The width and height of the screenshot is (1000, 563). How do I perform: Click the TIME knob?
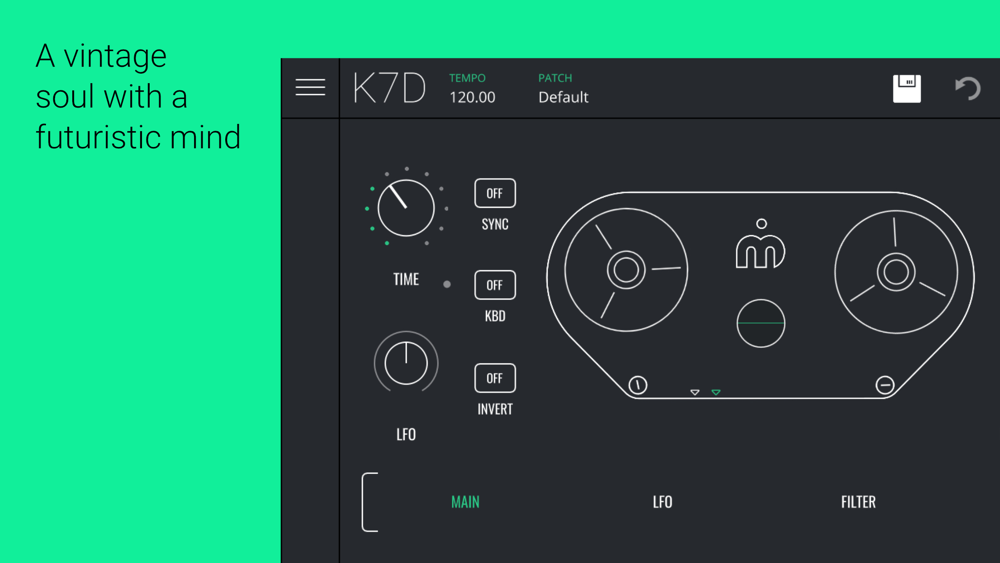click(406, 208)
